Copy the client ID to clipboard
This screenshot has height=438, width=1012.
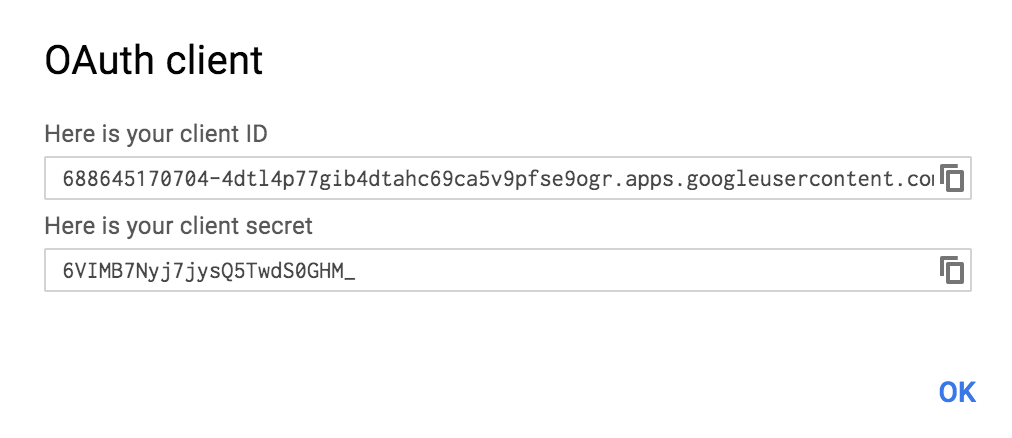point(951,178)
